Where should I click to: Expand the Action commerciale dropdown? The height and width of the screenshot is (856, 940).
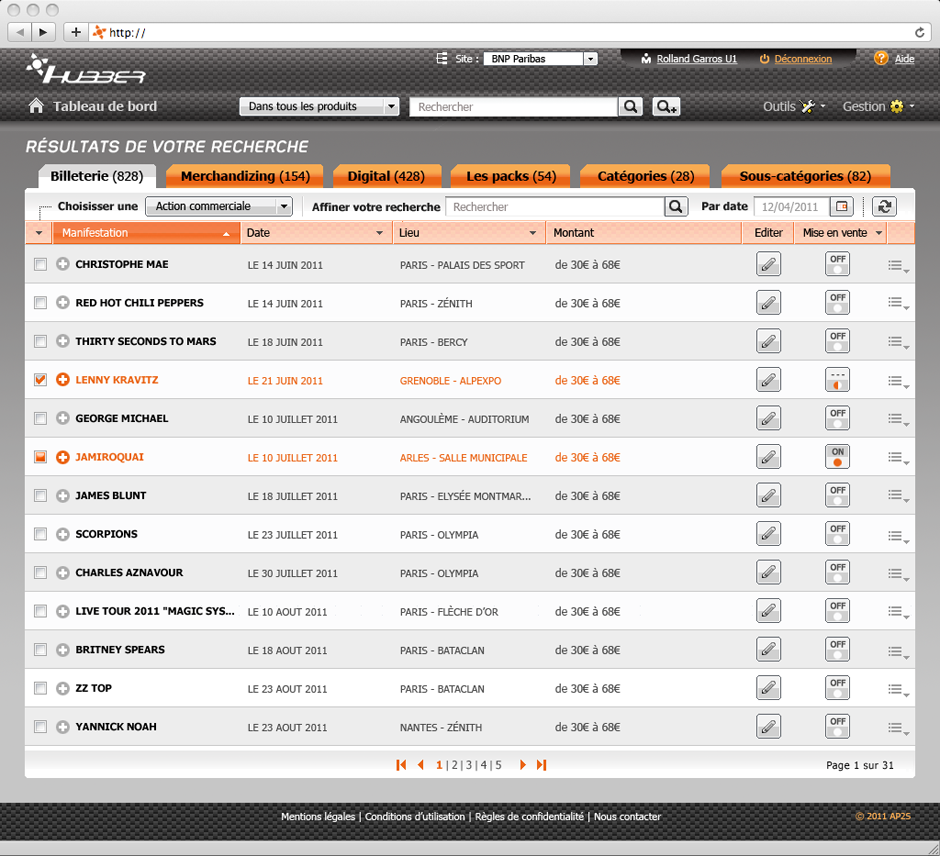tap(219, 206)
